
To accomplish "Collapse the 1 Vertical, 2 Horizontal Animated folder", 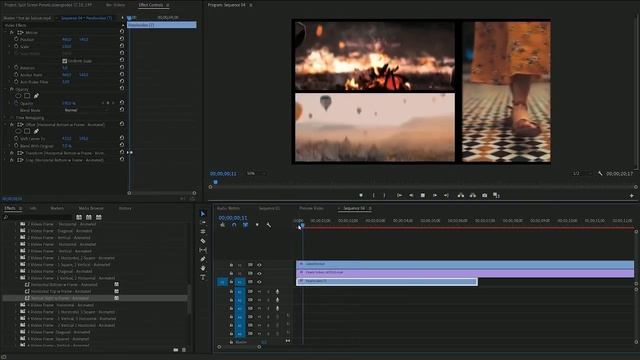I will pos(17,278).
